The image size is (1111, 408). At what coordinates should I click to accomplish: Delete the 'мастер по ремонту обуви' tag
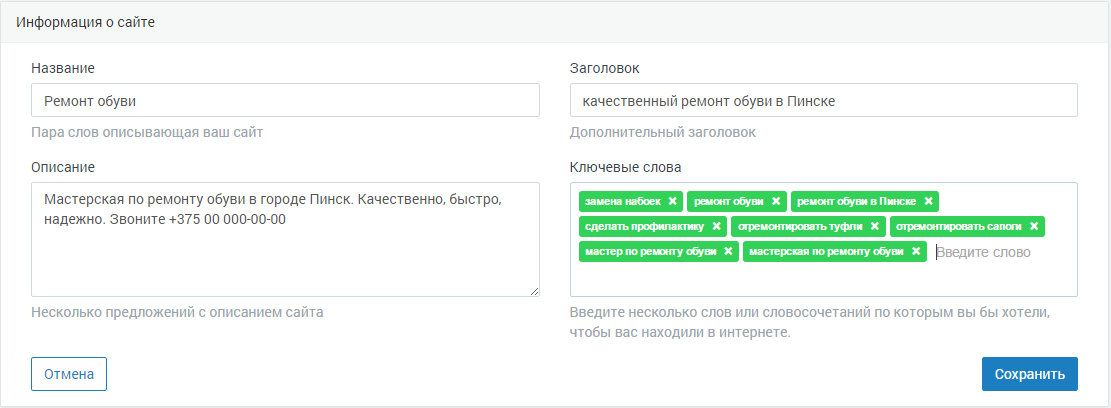pos(728,251)
